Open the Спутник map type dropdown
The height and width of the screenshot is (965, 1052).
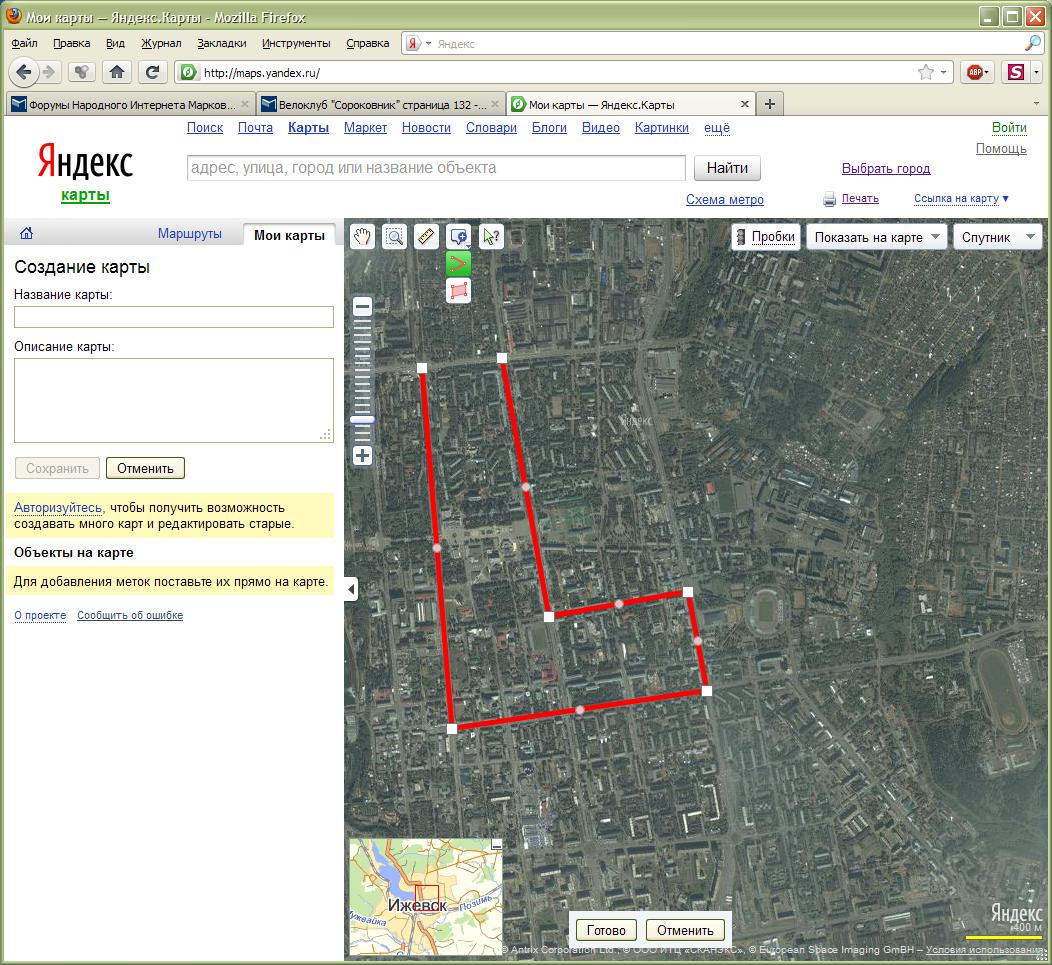click(998, 237)
